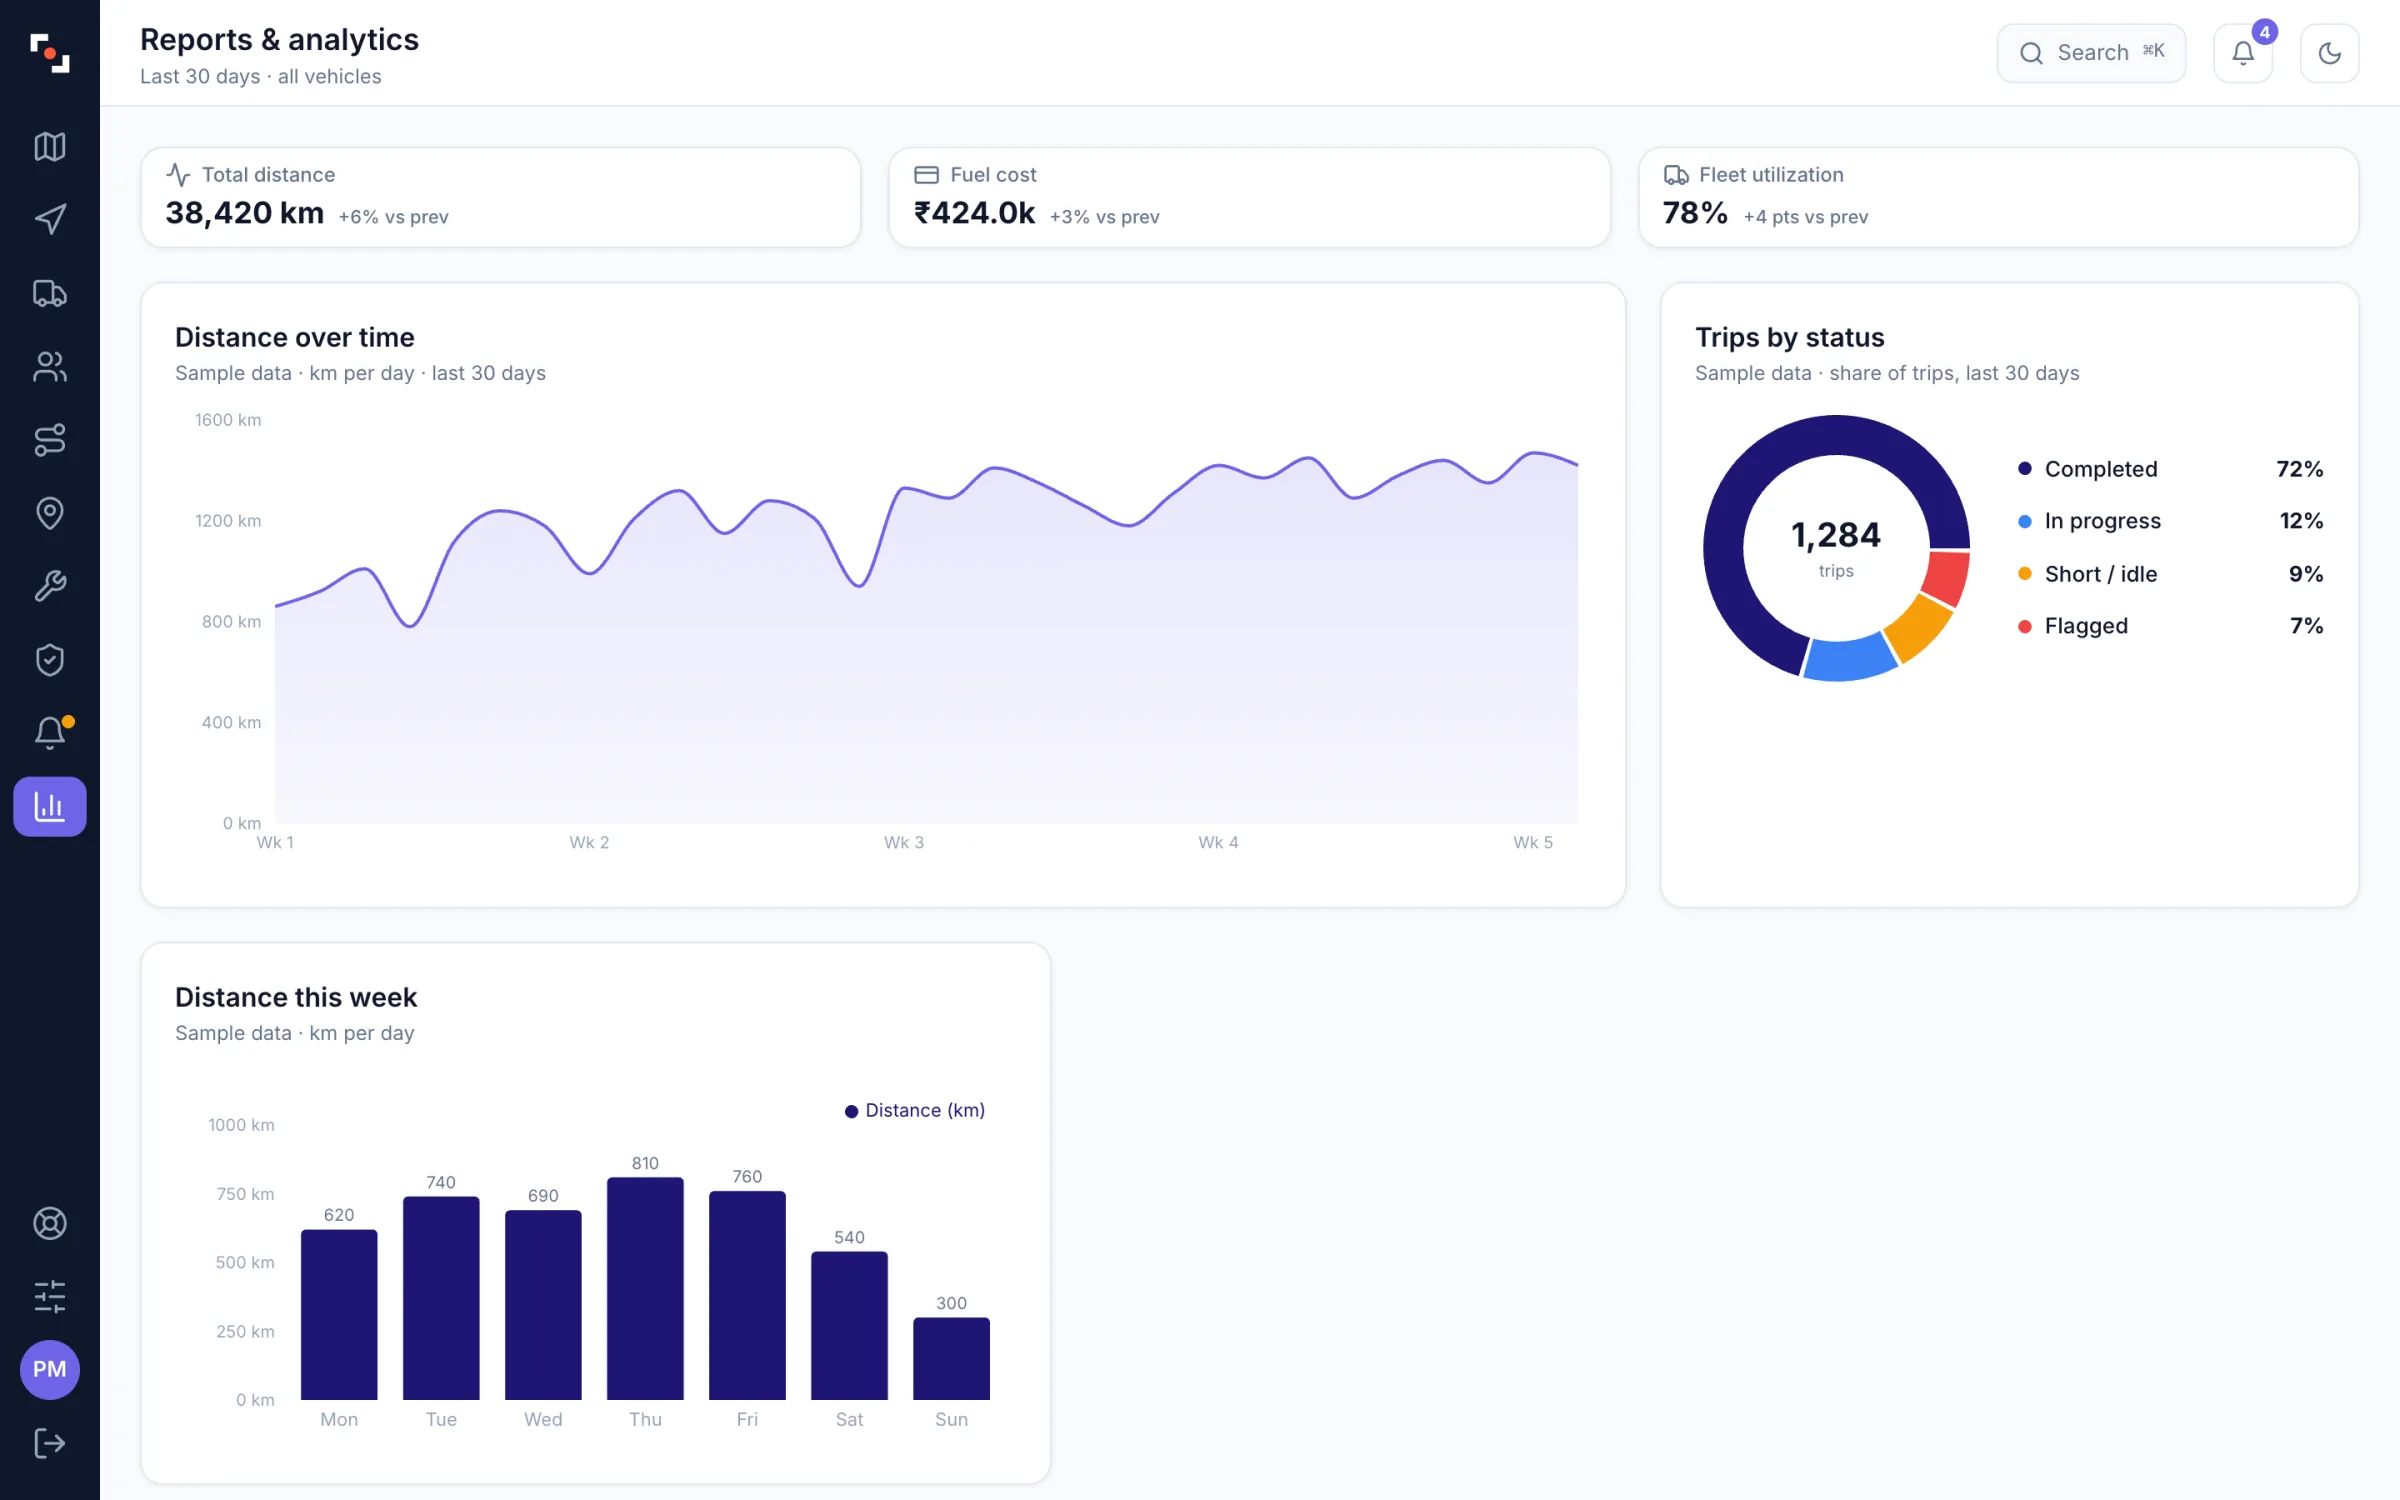The image size is (2400, 1500).
Task: Click the Trips by status heading
Action: pos(1789,337)
